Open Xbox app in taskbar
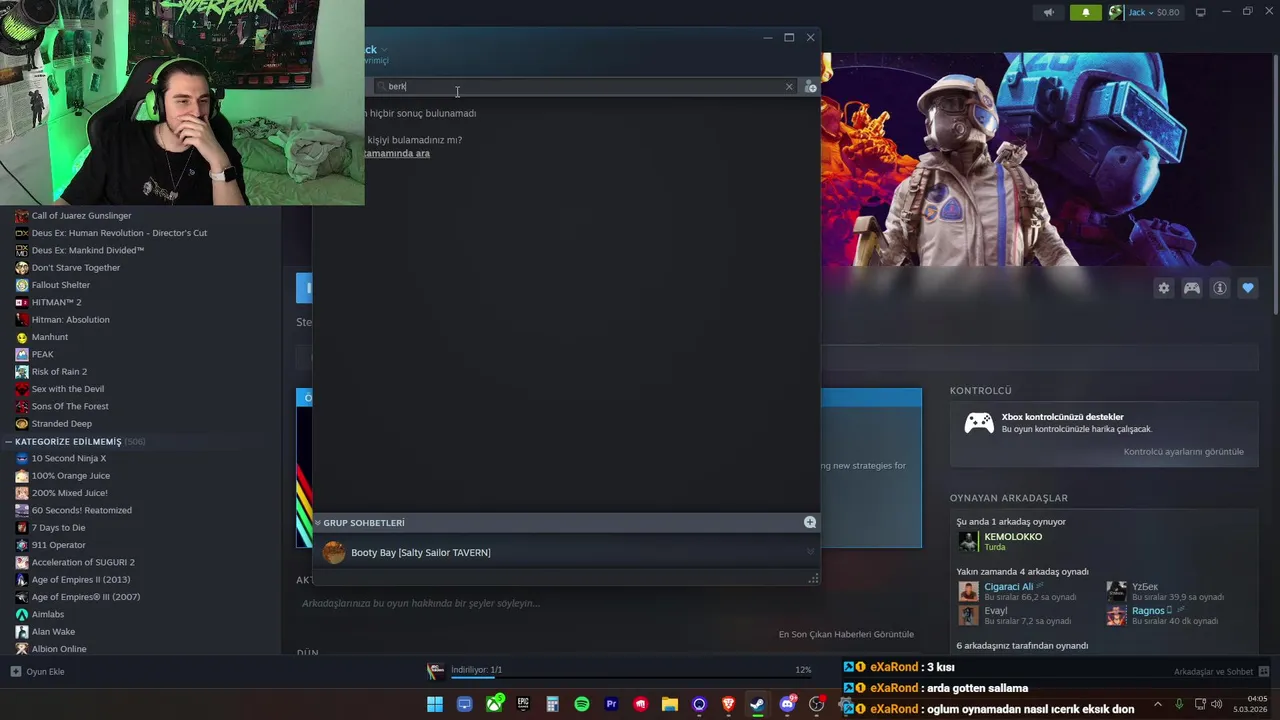Screen dimensions: 1280x720 (x=494, y=704)
